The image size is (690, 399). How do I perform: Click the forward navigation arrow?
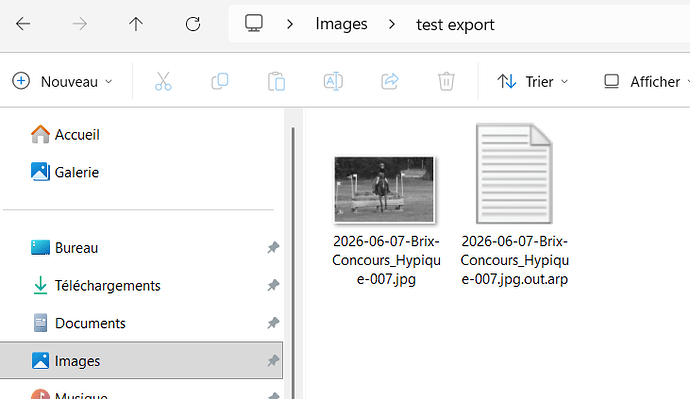80,24
